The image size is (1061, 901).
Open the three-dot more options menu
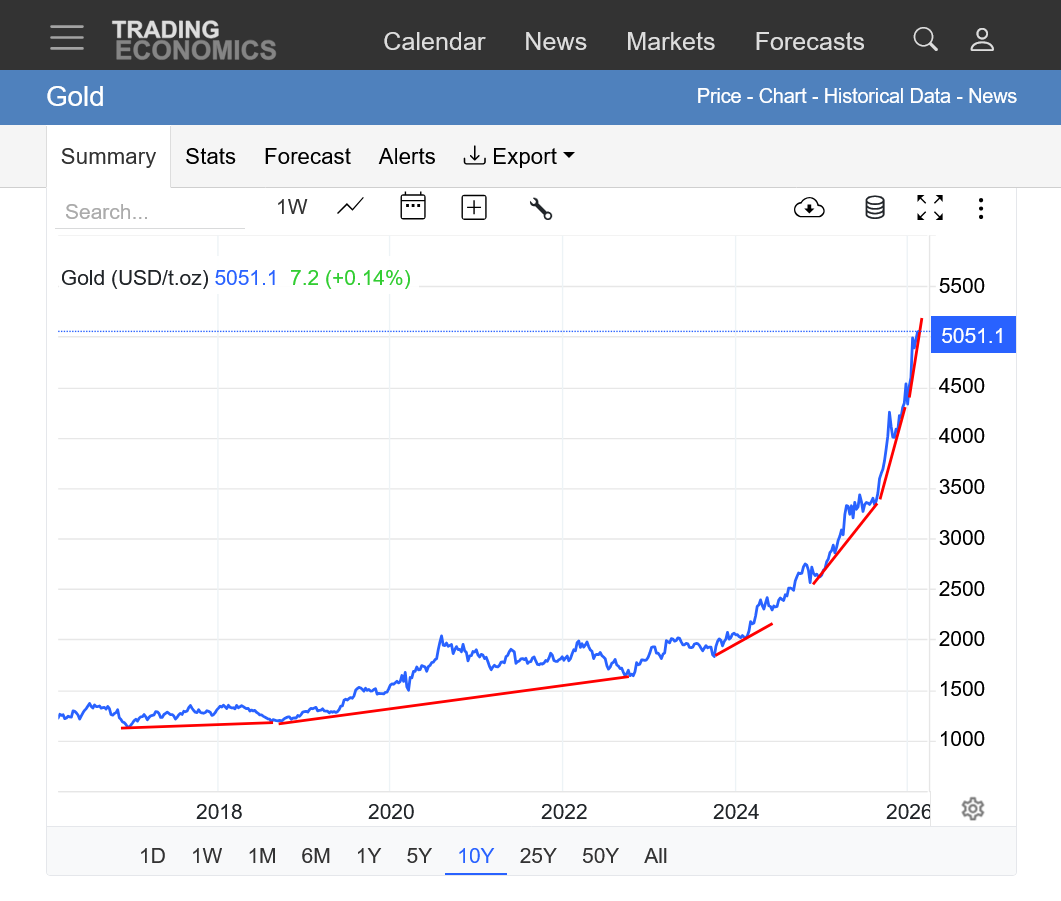pos(982,208)
